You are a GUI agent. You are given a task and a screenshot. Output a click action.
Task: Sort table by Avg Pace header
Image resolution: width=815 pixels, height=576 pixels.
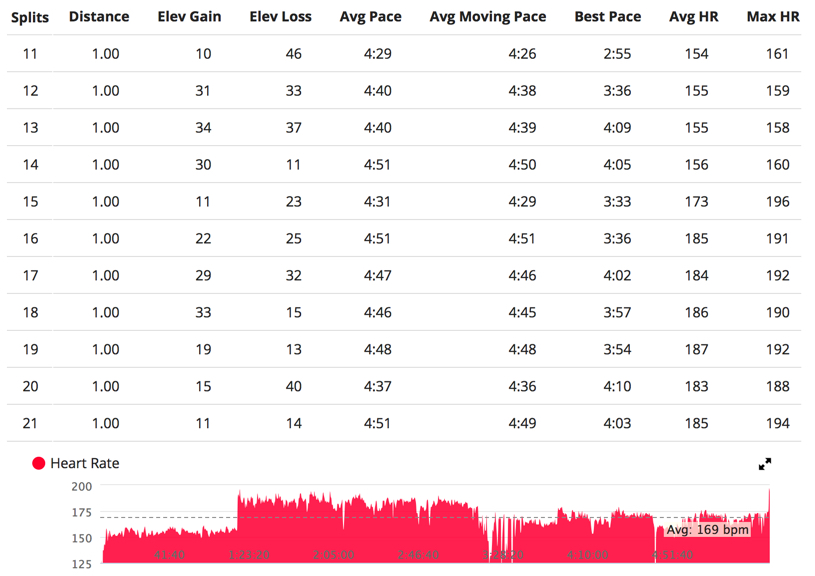click(370, 17)
